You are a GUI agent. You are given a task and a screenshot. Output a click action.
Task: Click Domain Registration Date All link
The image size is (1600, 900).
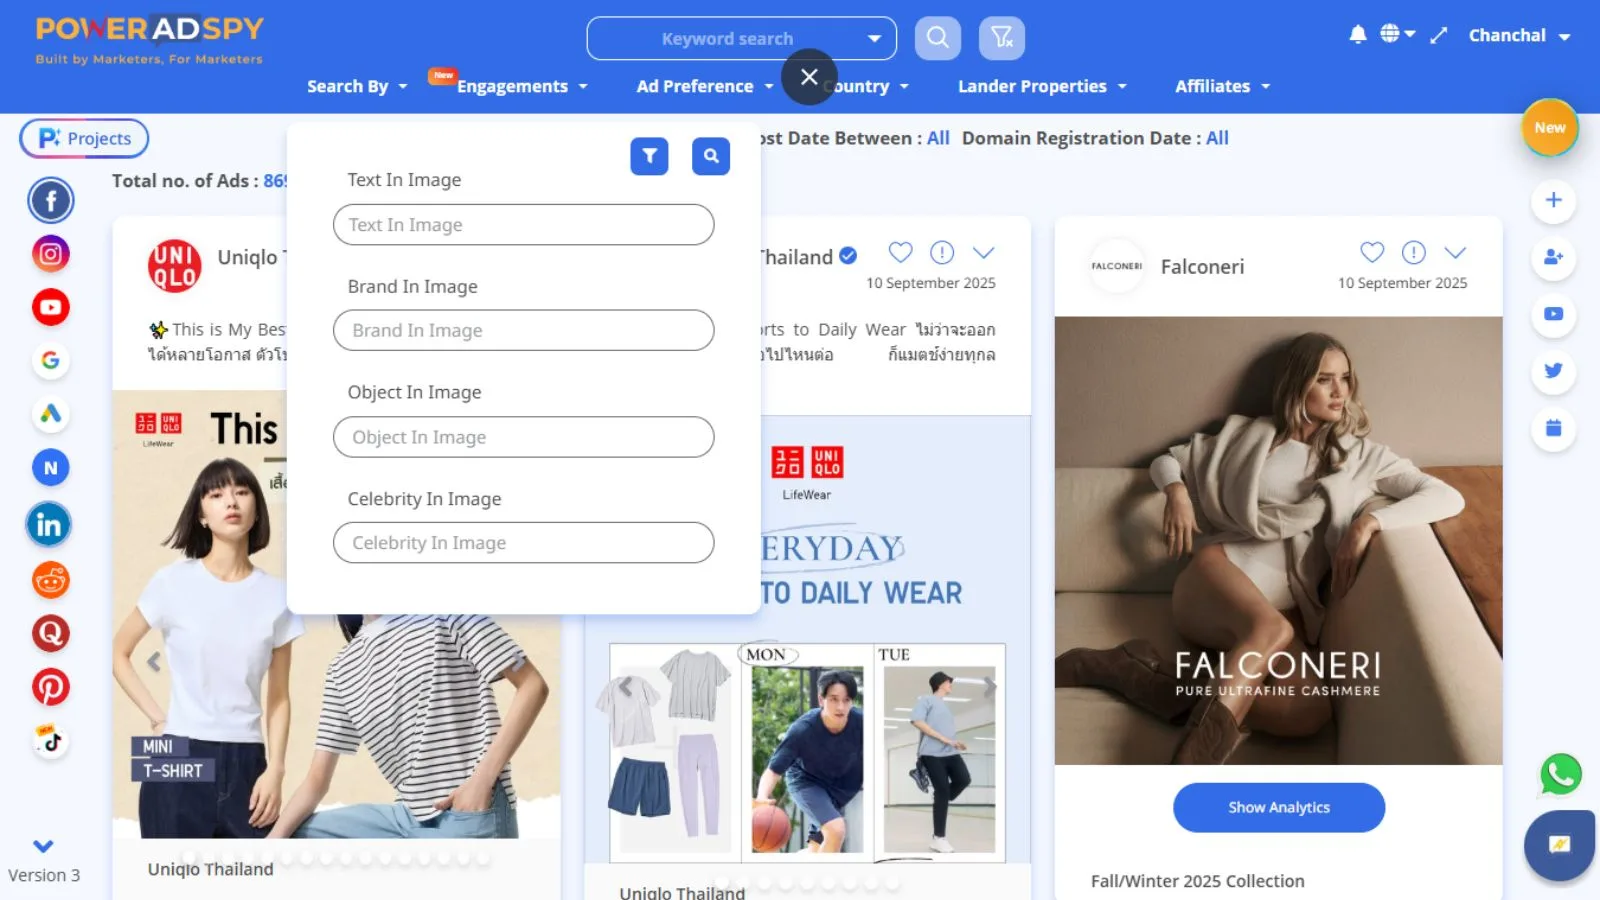[1217, 138]
